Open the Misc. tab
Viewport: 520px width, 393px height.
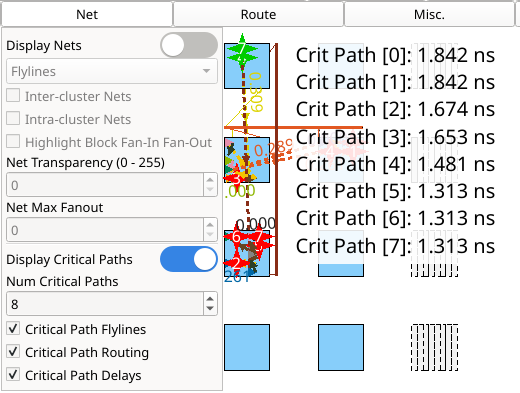tap(429, 14)
